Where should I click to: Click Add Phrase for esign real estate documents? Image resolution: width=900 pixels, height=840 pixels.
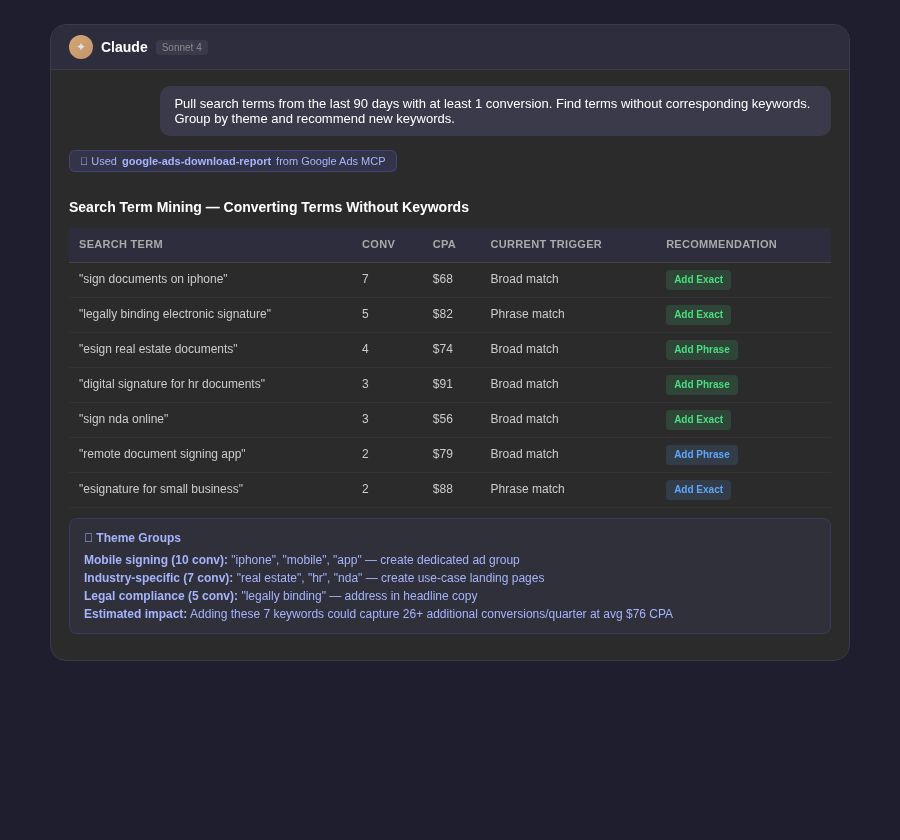[x=701, y=350]
